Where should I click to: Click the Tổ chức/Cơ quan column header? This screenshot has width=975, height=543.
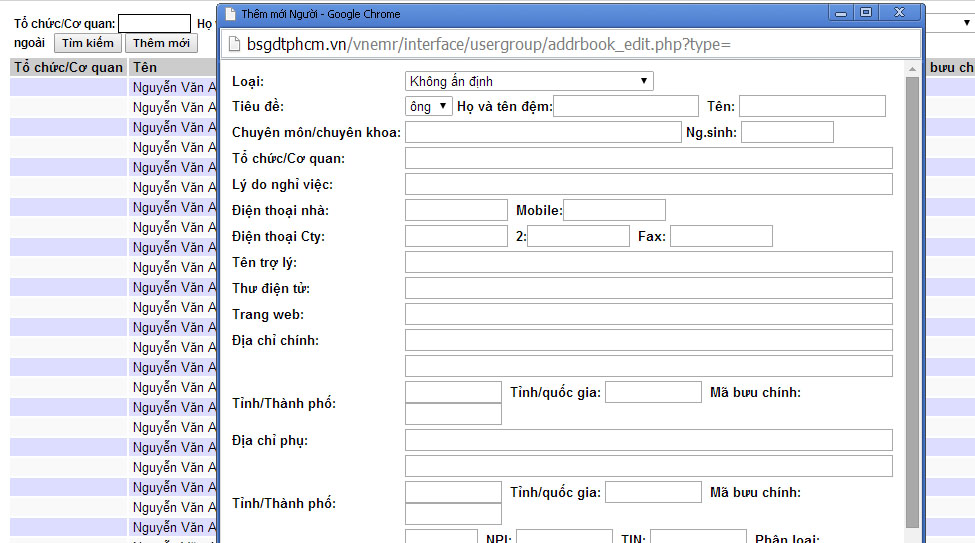68,67
